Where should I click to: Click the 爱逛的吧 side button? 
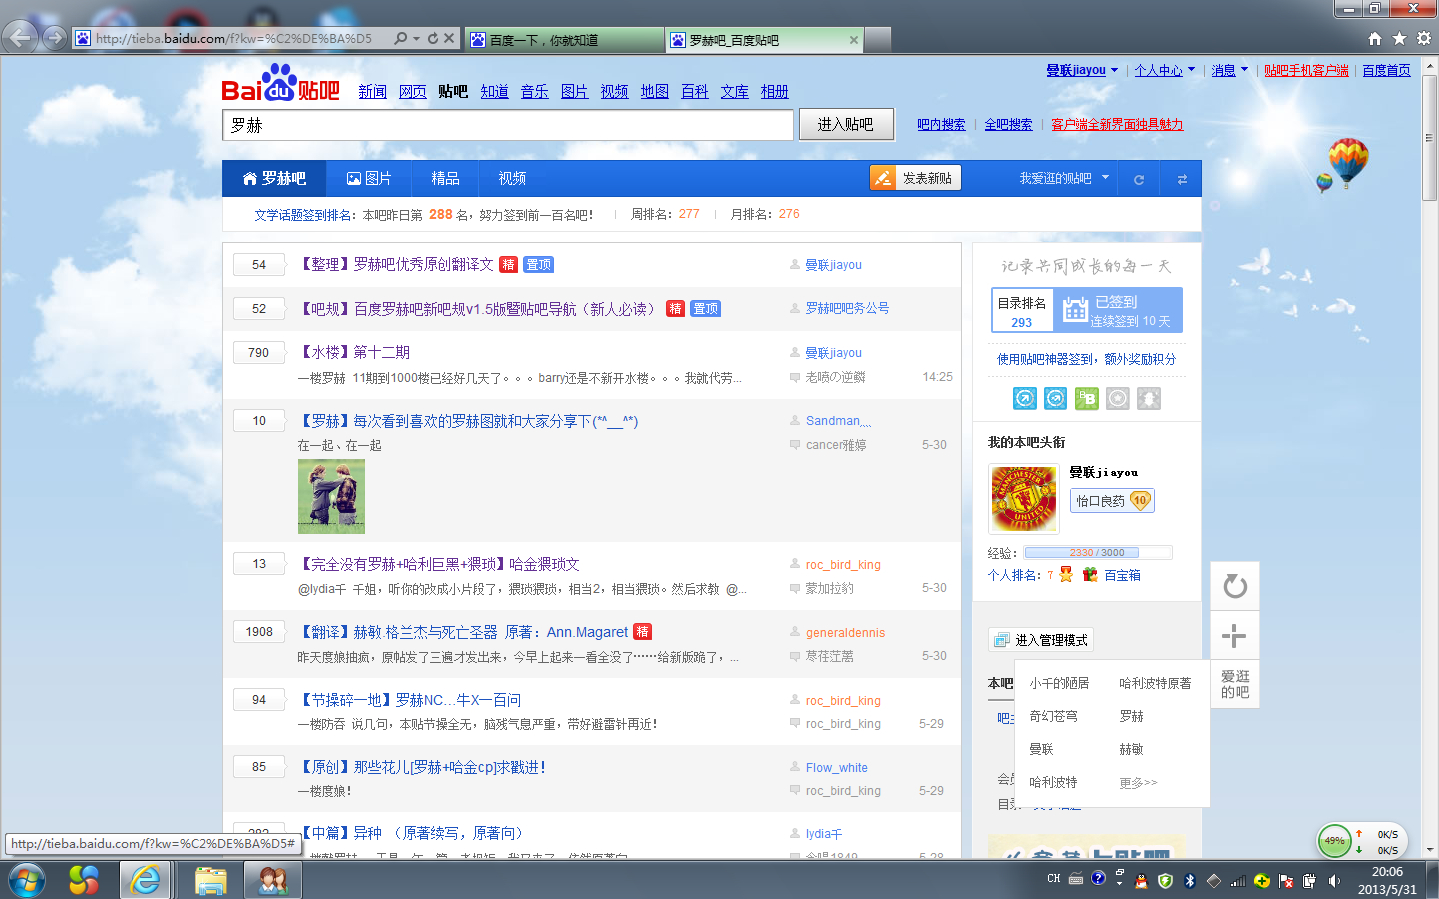(x=1235, y=684)
